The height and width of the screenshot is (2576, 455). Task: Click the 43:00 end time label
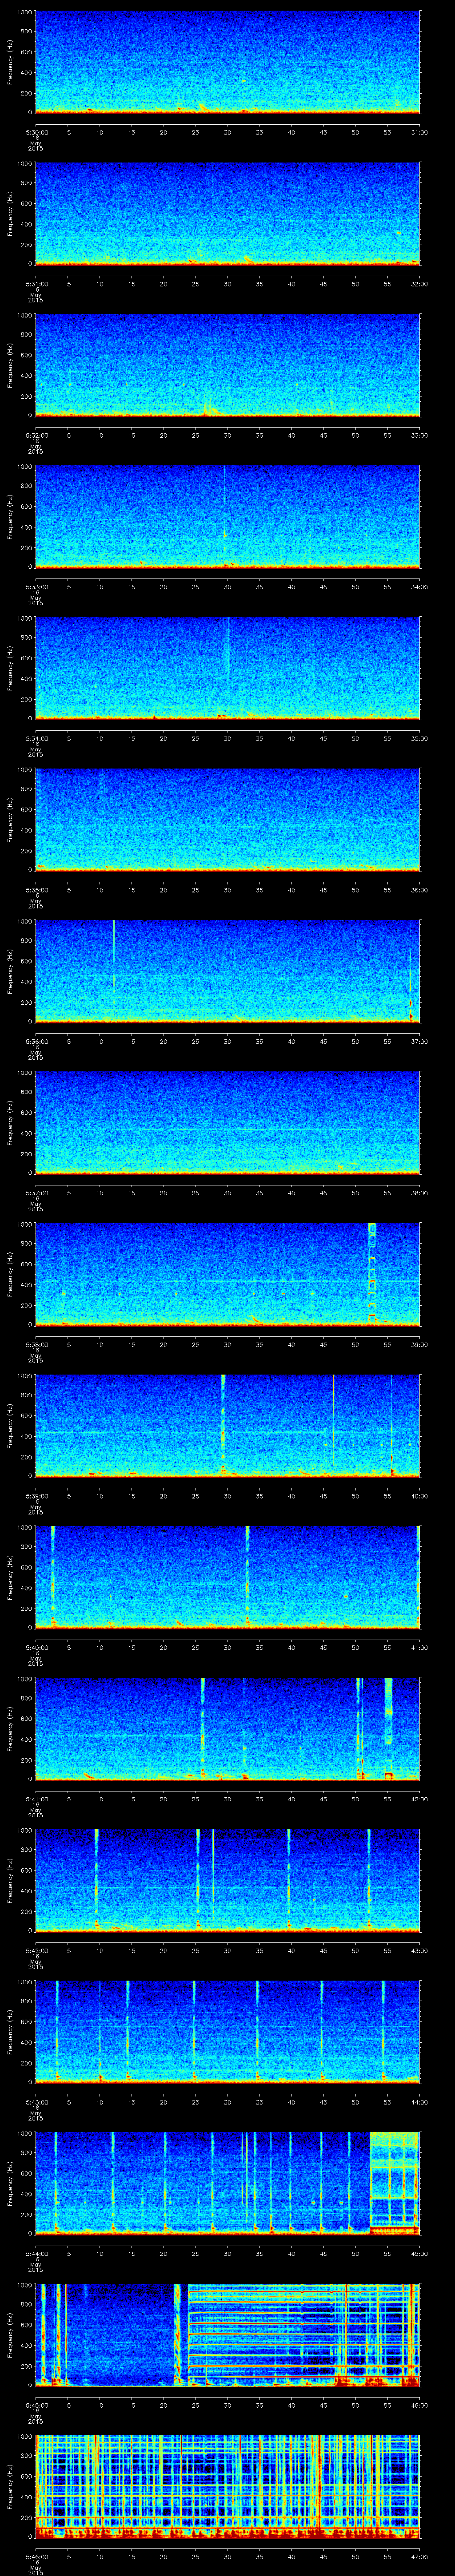[x=419, y=1950]
